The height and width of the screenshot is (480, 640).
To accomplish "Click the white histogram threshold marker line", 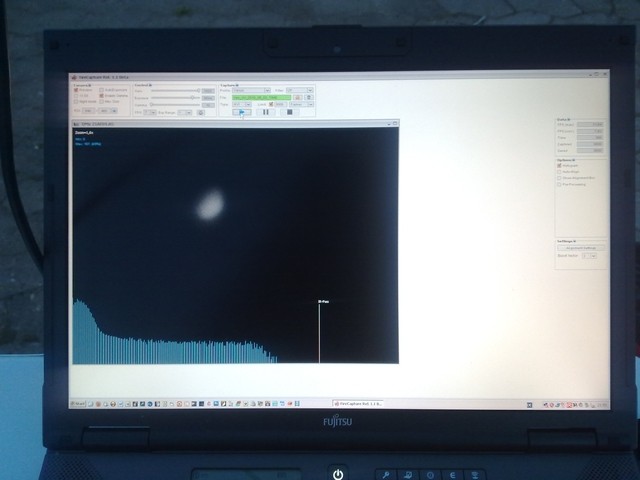I will coord(319,333).
